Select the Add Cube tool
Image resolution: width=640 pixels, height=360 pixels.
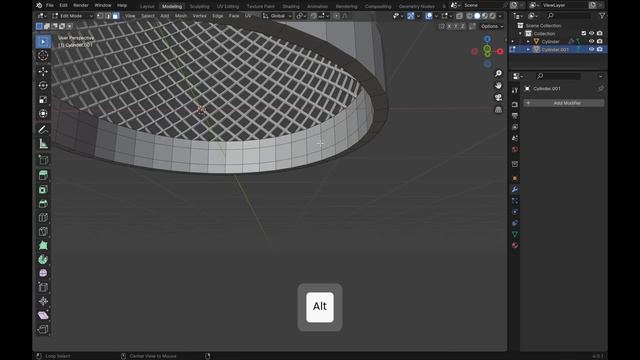point(43,160)
